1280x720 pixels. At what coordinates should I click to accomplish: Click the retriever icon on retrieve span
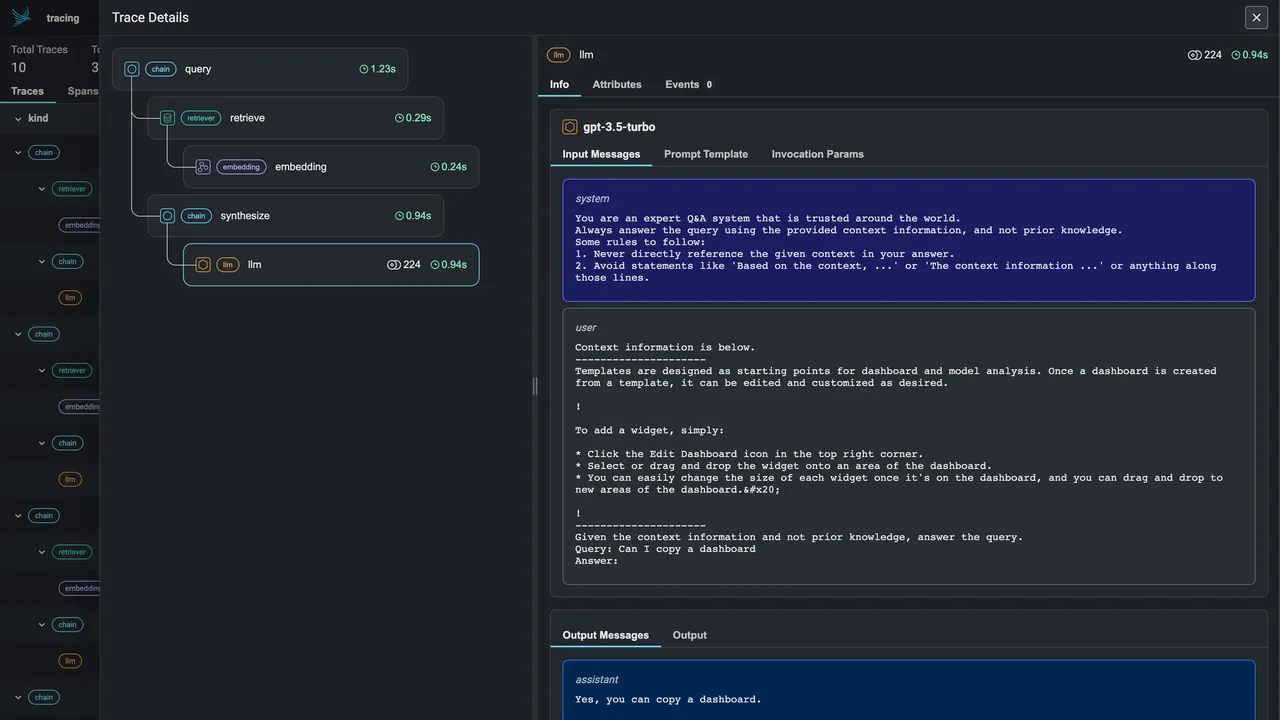[x=167, y=118]
